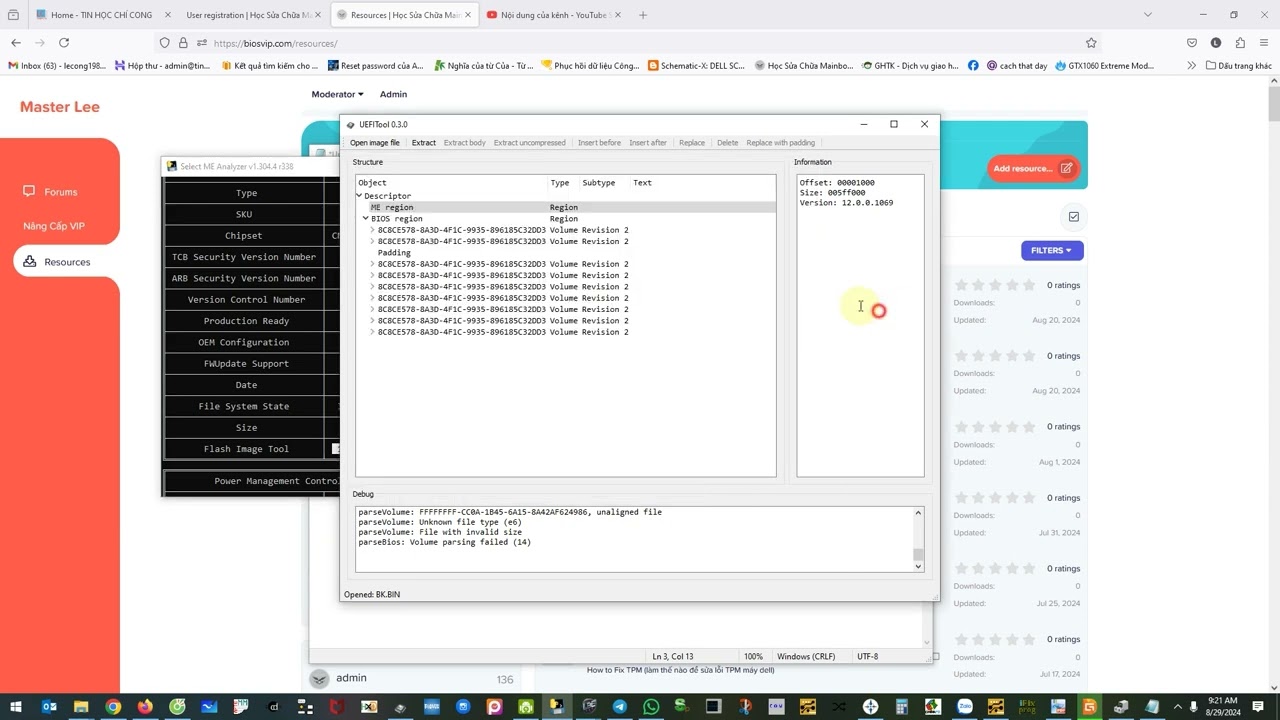Open the Facebook bookmark icon
Viewport: 1280px width, 720px height.
point(973,66)
